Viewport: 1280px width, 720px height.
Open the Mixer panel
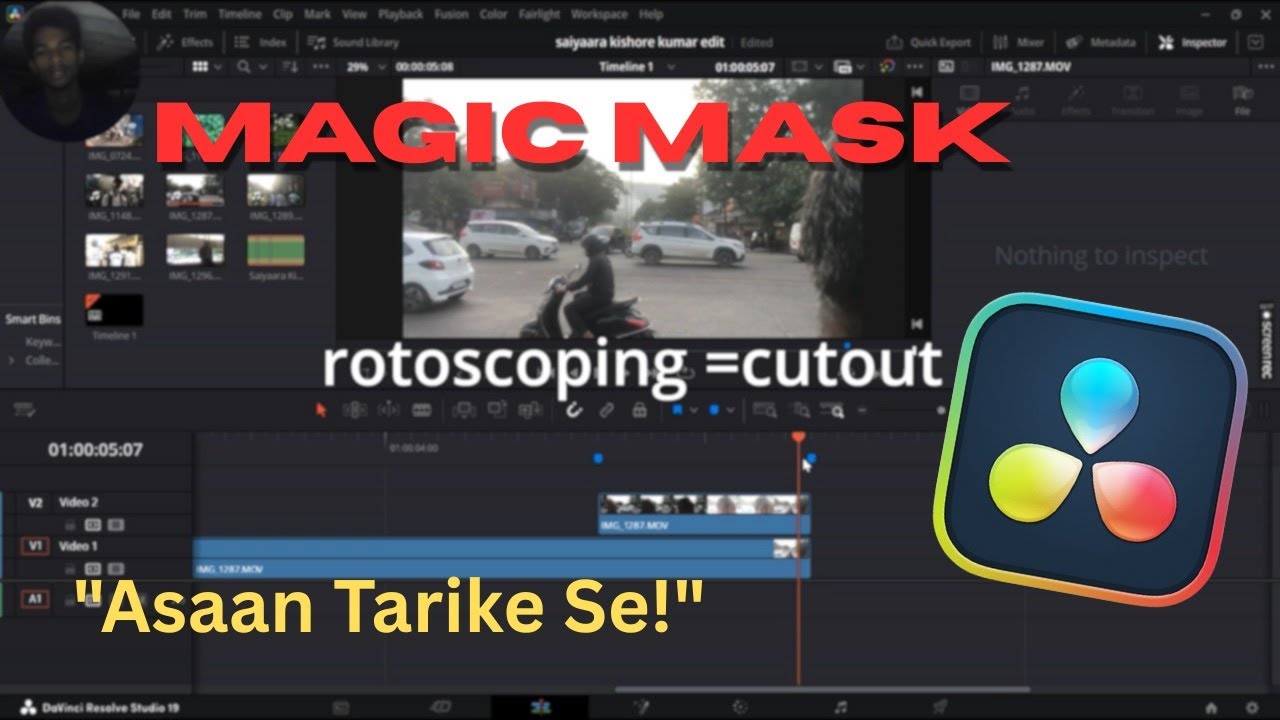pos(1019,42)
